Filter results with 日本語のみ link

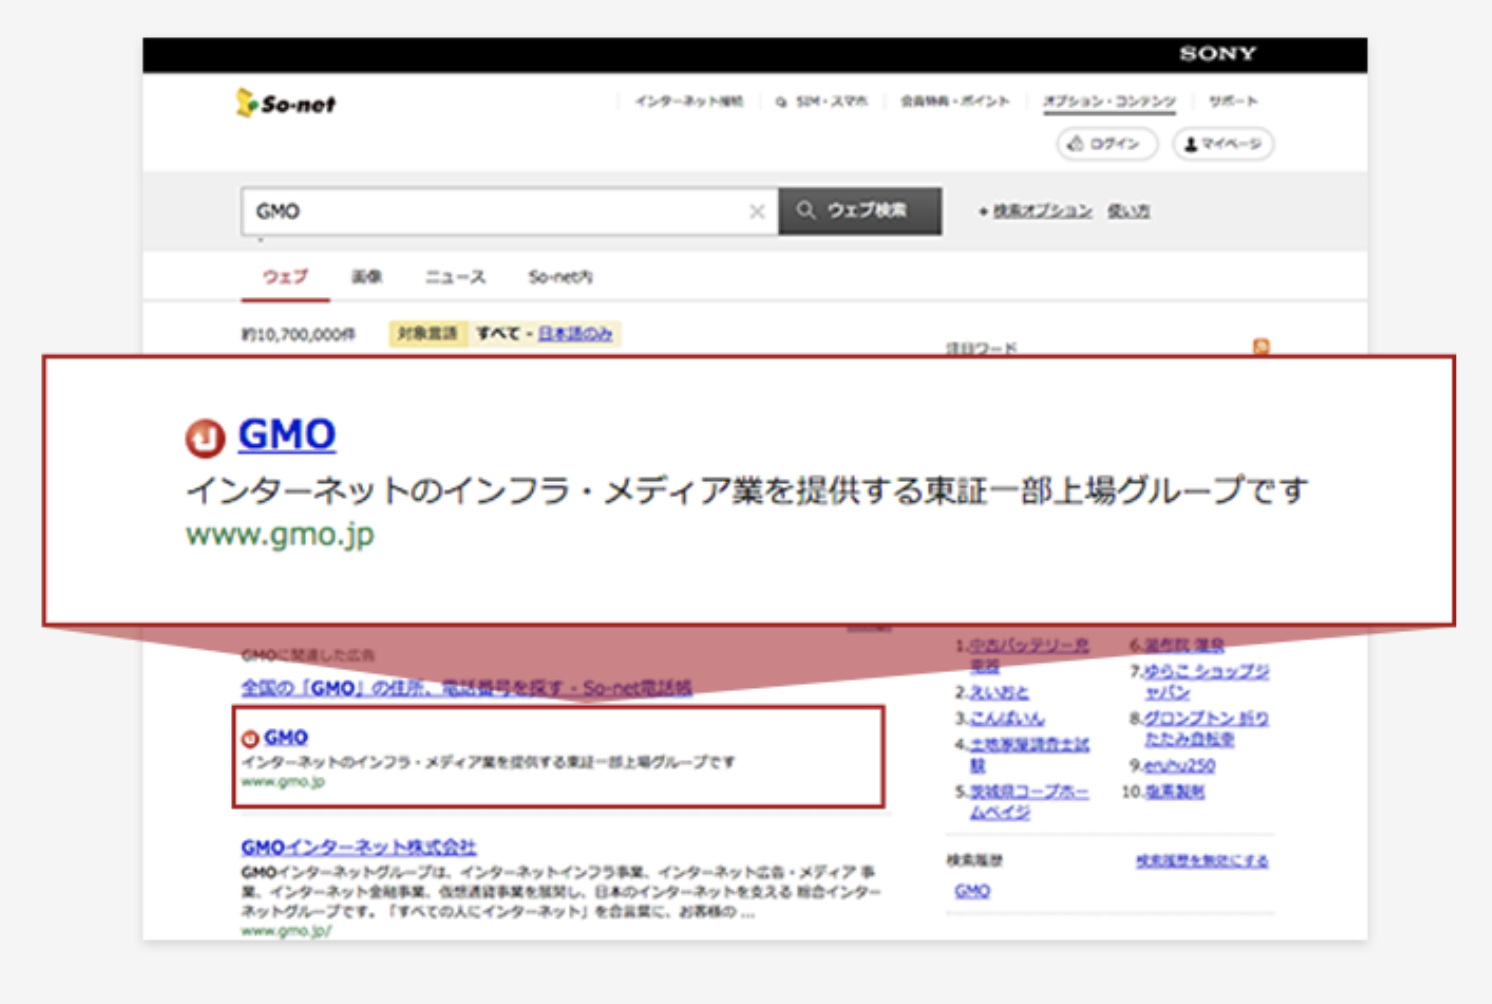575,333
